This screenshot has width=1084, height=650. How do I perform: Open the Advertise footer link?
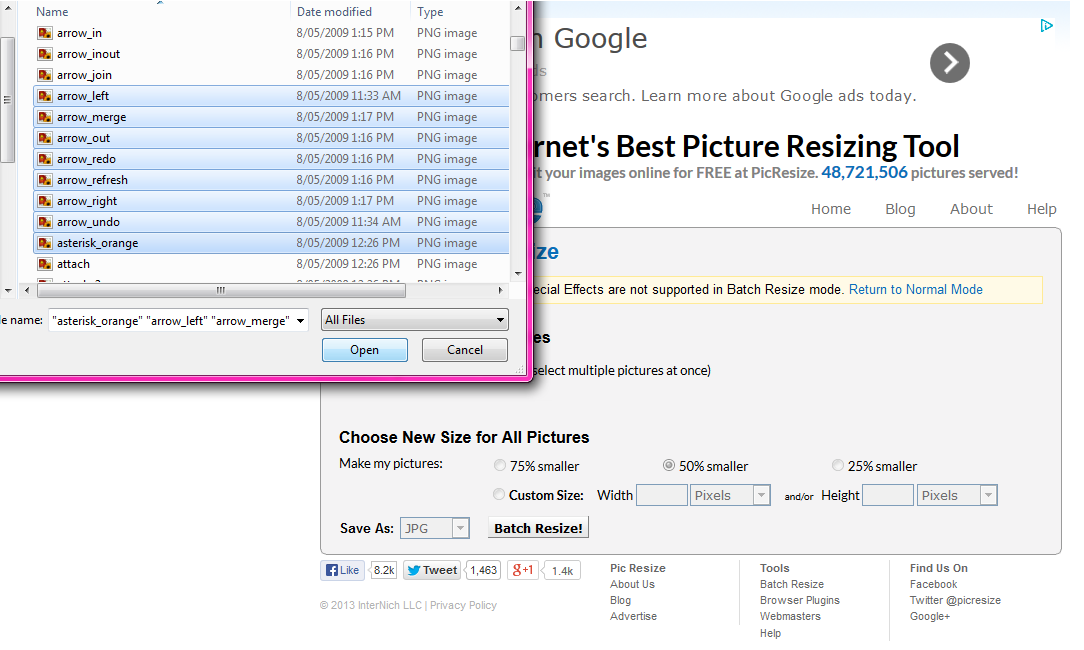(633, 616)
